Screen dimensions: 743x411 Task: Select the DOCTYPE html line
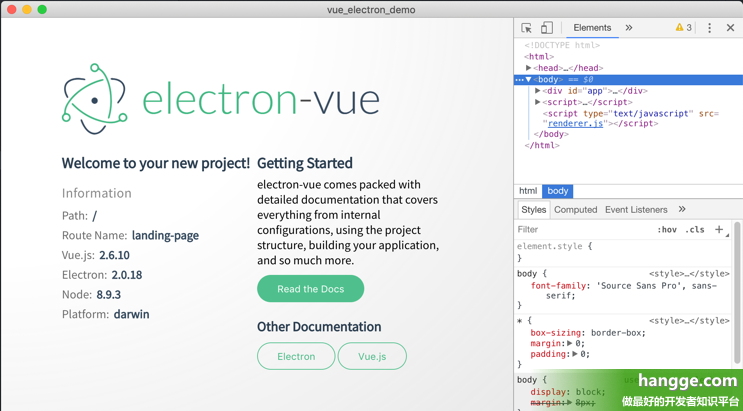562,45
